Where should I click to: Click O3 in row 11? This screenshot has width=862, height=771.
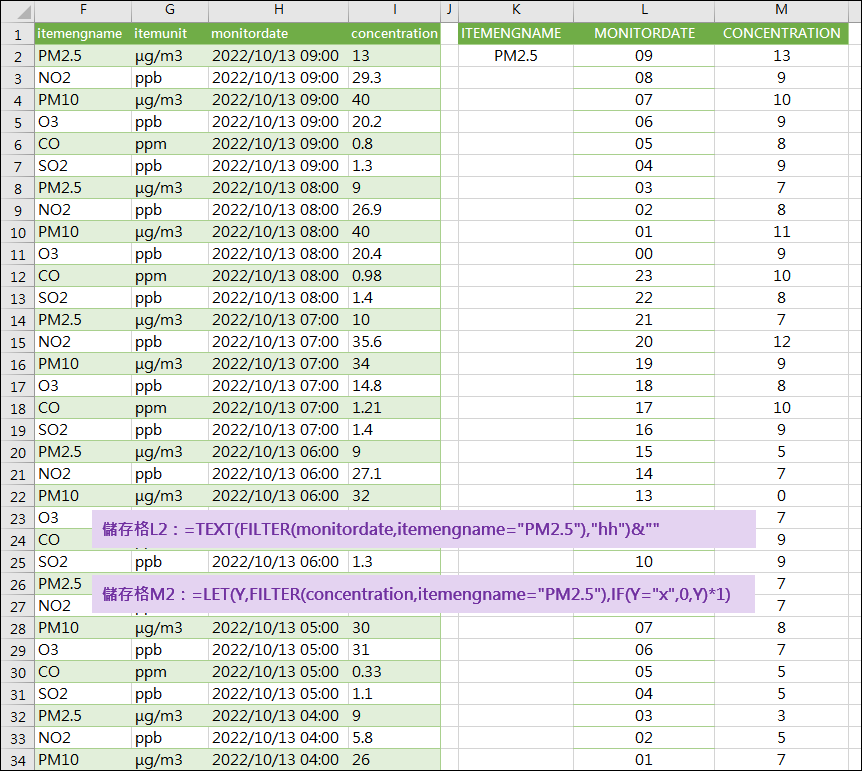[83, 254]
